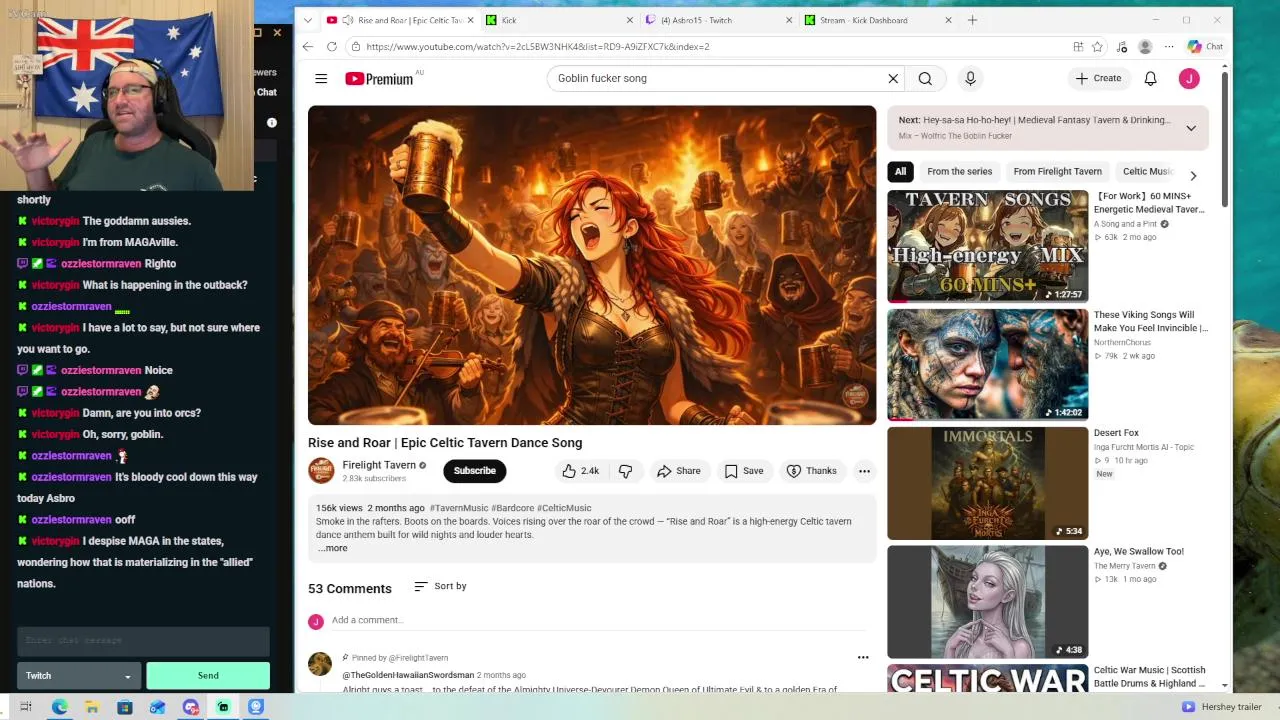Expand the Up Next playlist panel
1280x720 pixels.
(x=1191, y=128)
